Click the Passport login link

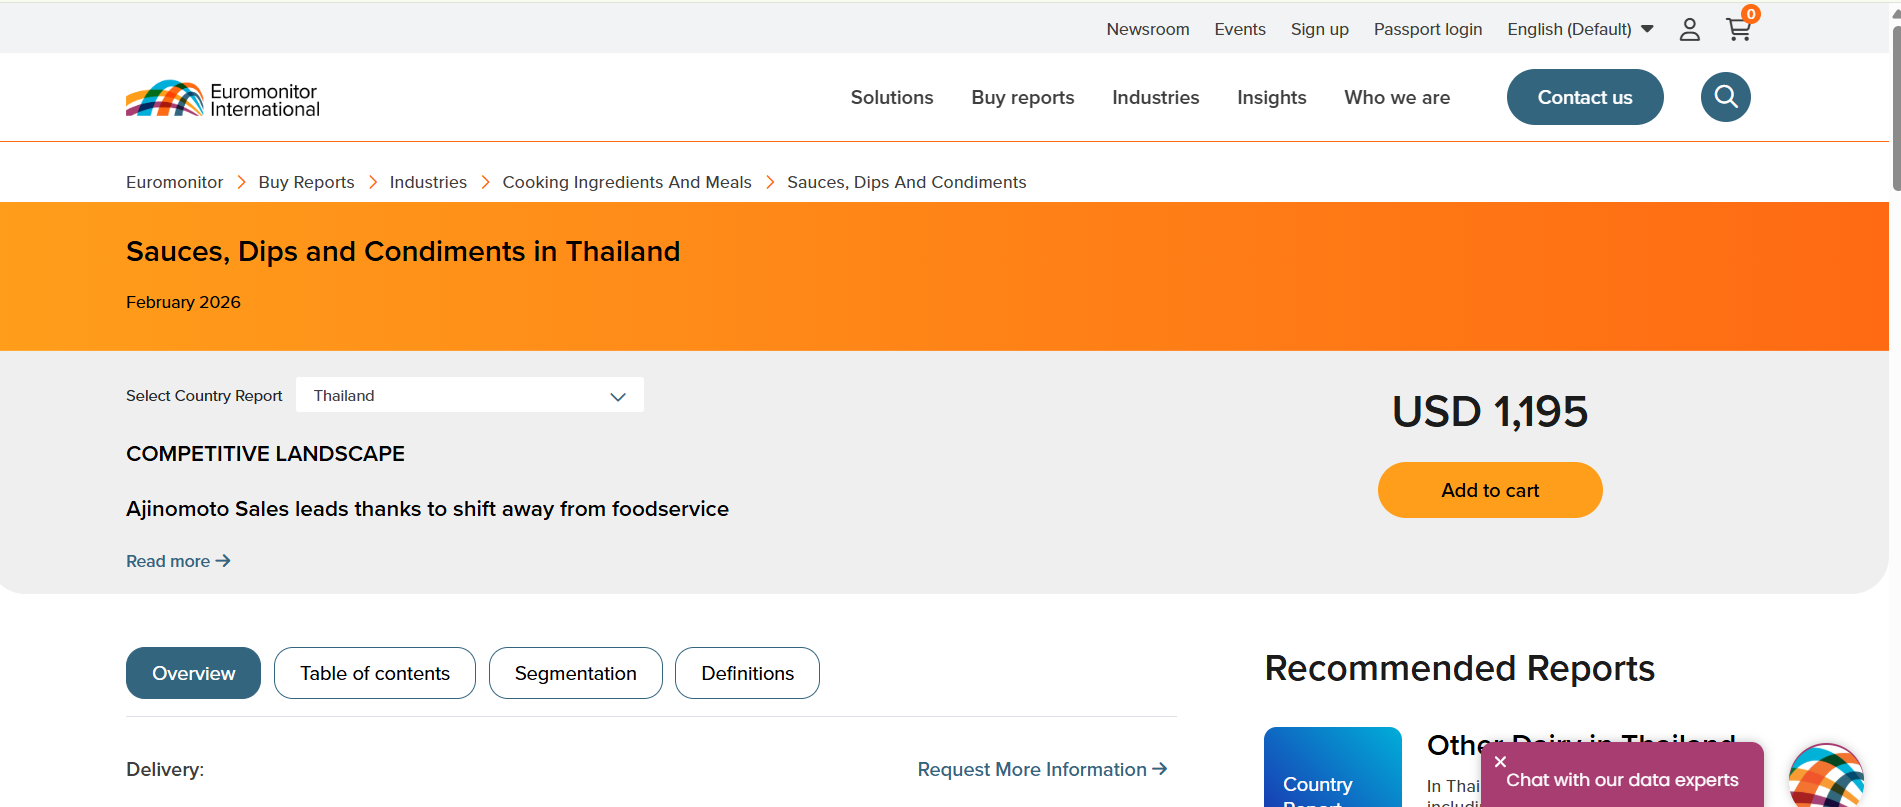pyautogui.click(x=1428, y=29)
